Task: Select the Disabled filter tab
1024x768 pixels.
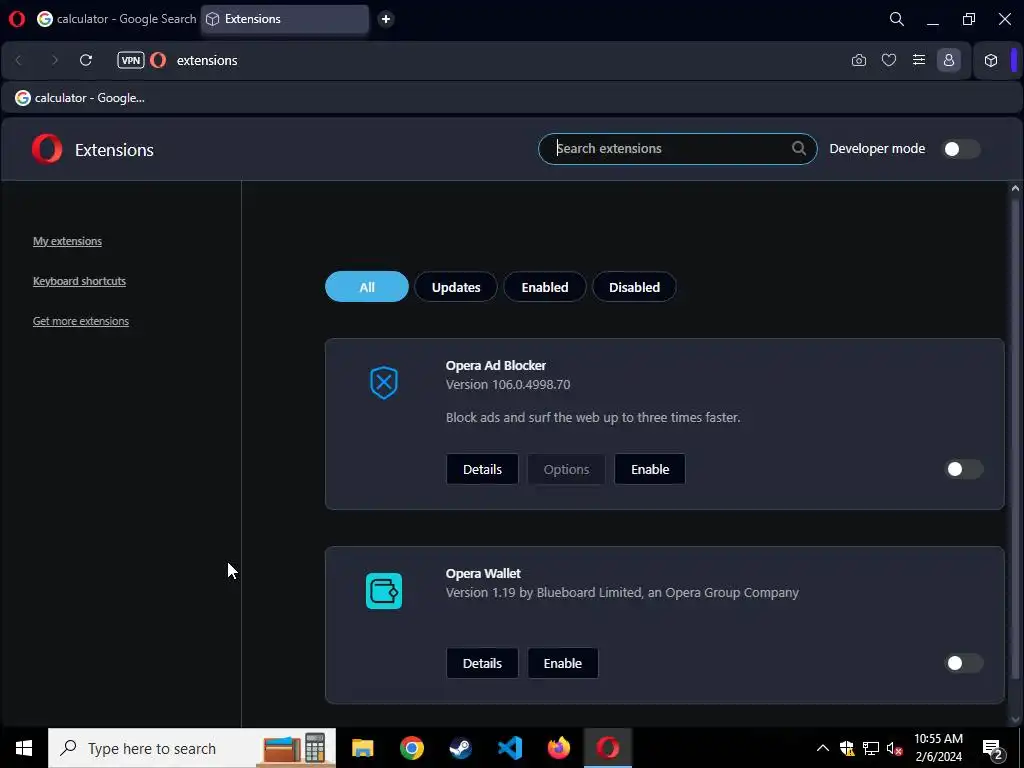Action: (634, 287)
